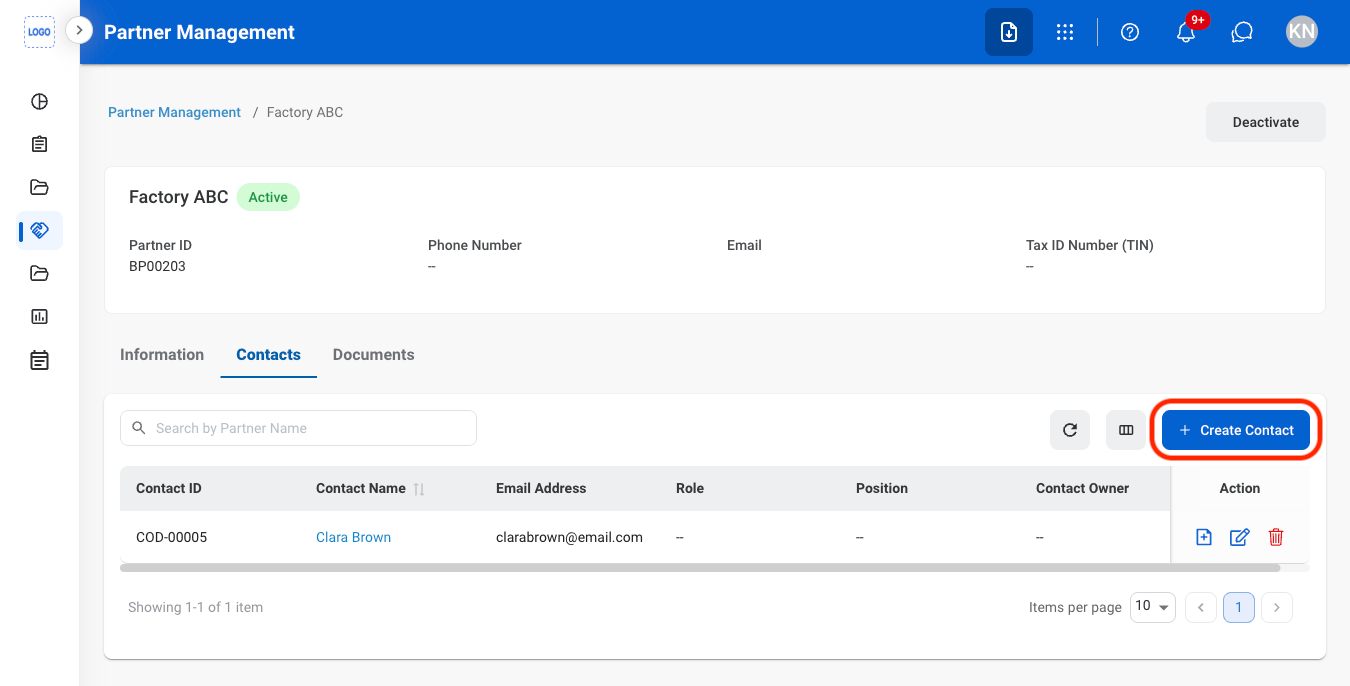Open the column settings button
This screenshot has width=1350, height=686.
click(x=1126, y=430)
